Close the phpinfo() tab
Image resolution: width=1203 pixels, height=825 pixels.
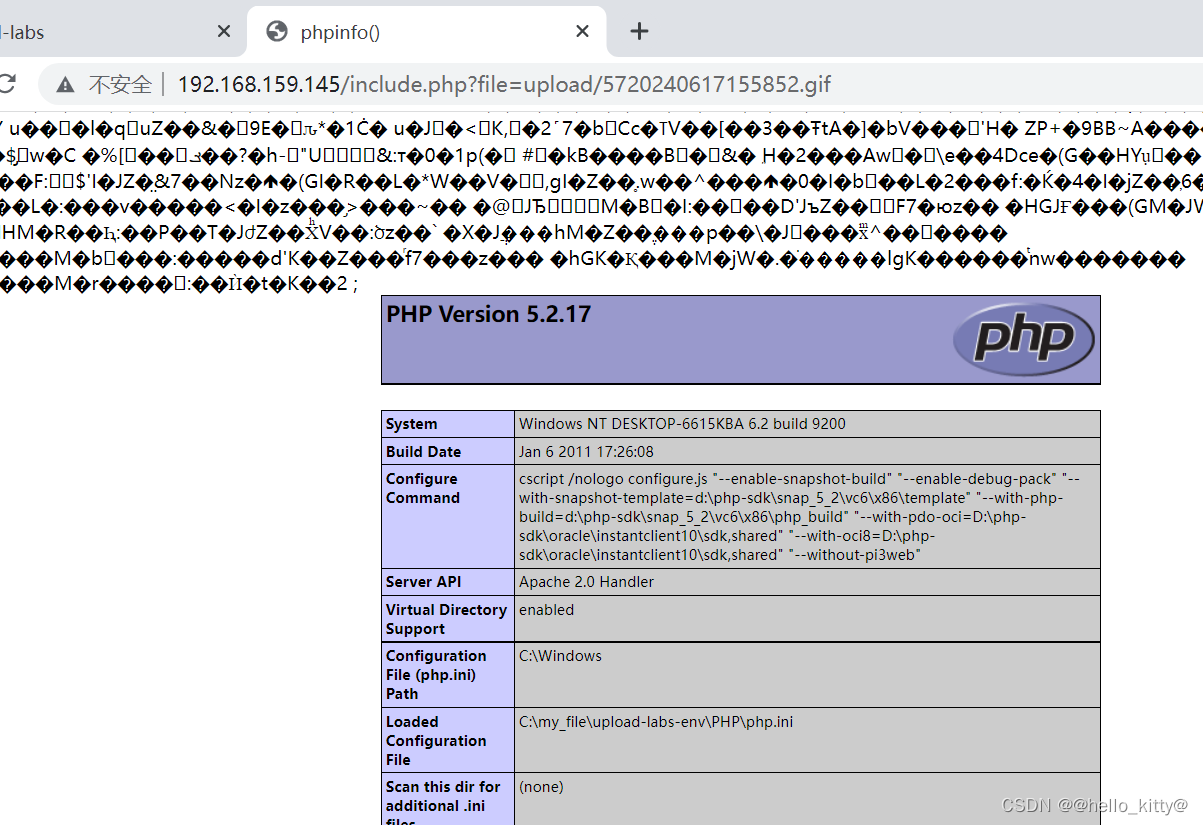(x=582, y=32)
